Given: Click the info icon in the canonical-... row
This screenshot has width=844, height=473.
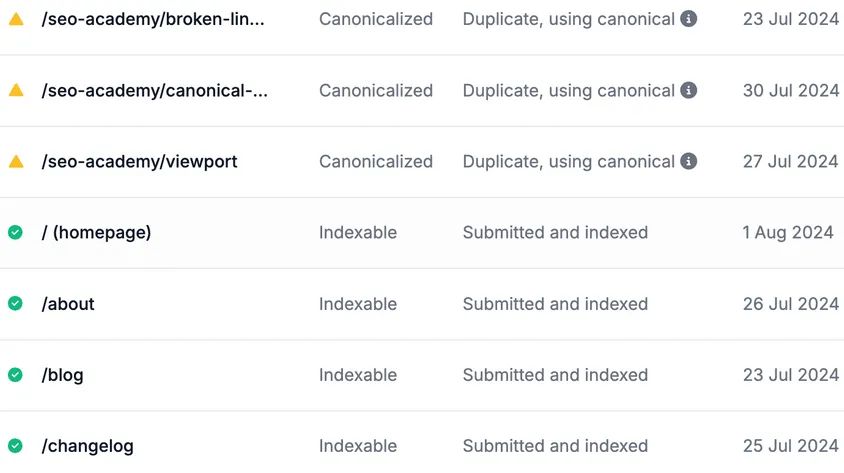Looking at the screenshot, I should [688, 90].
